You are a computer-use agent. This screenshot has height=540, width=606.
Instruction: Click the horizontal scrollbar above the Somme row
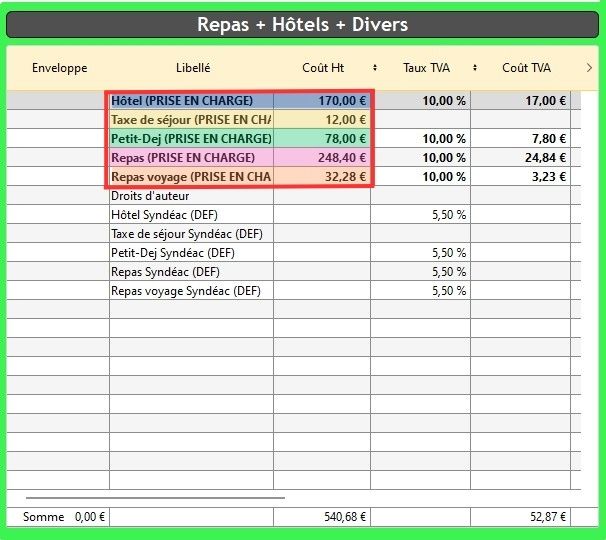click(x=155, y=497)
